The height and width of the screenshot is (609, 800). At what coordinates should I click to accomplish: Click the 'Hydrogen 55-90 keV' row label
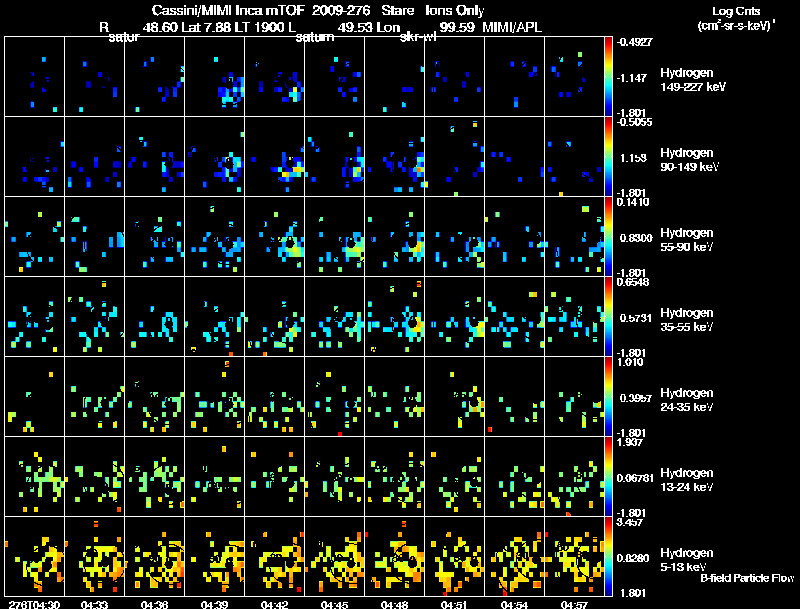click(686, 240)
